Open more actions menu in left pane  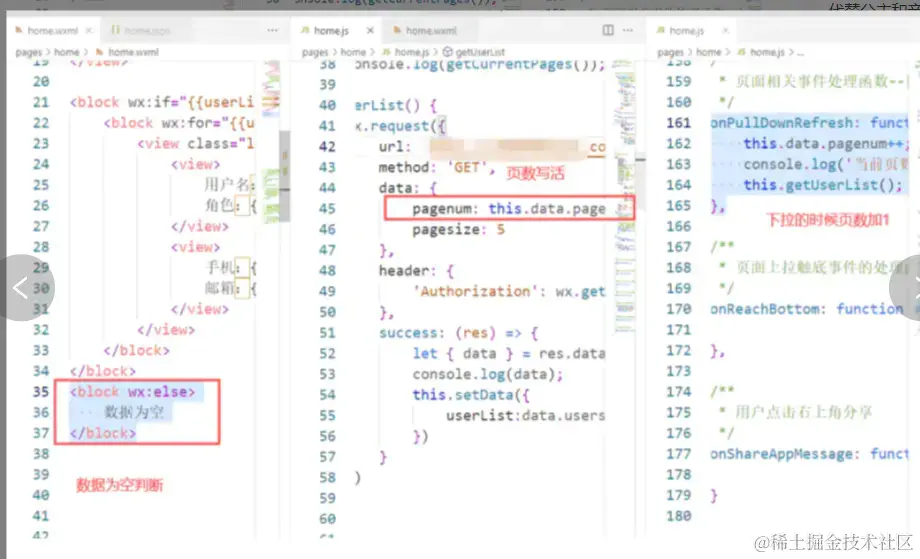click(272, 31)
